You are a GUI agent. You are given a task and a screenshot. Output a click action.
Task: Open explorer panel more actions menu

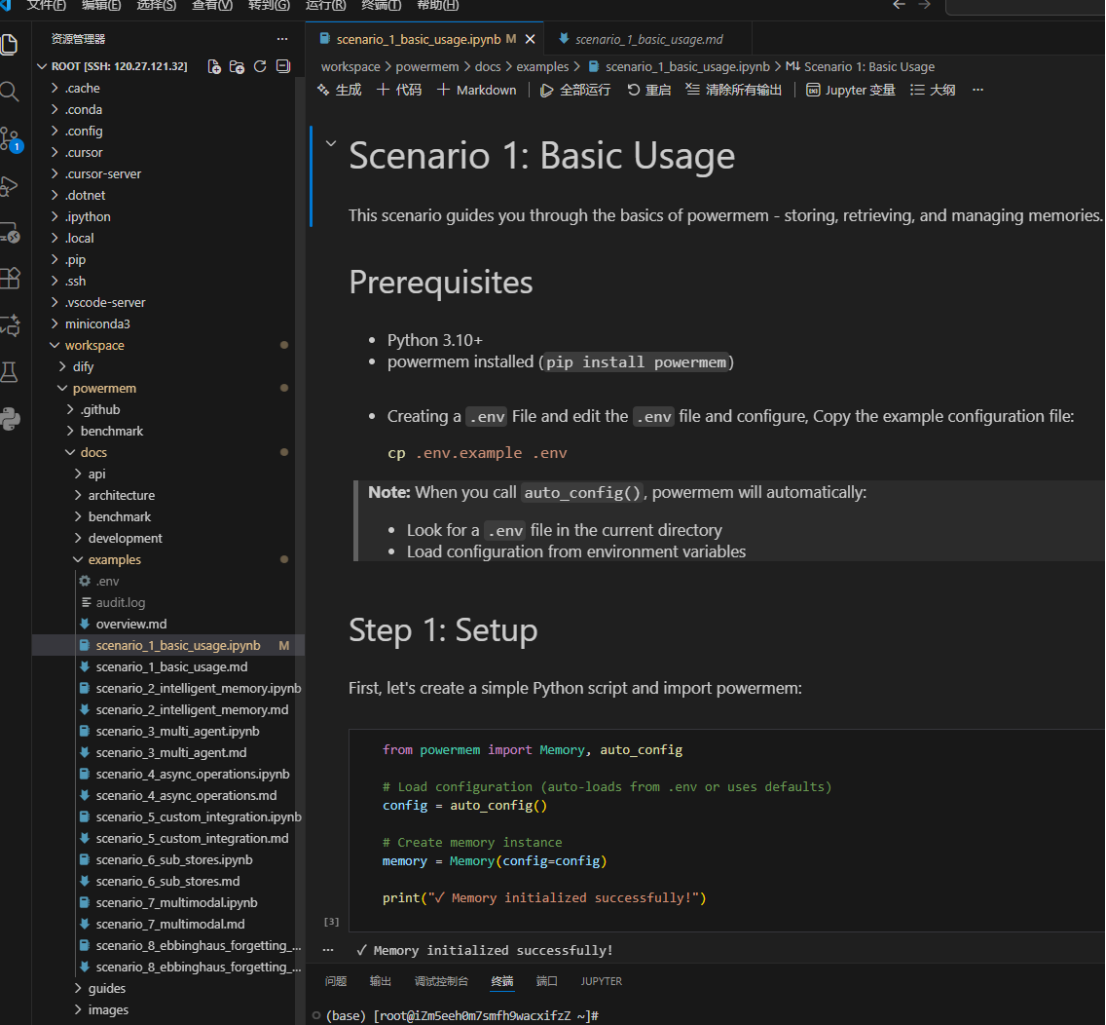[x=282, y=39]
